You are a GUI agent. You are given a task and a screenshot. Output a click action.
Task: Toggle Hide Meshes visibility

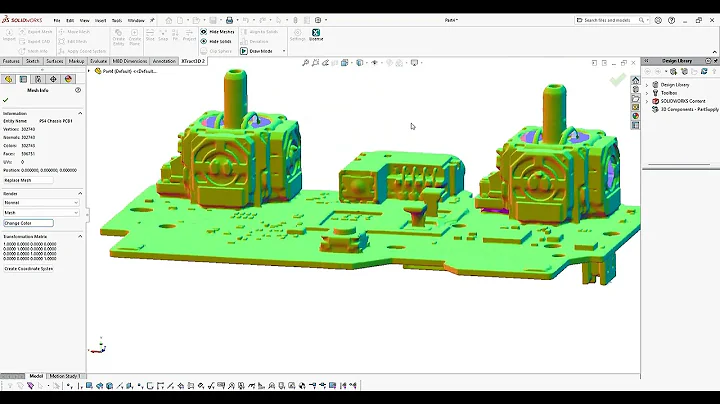tap(218, 32)
